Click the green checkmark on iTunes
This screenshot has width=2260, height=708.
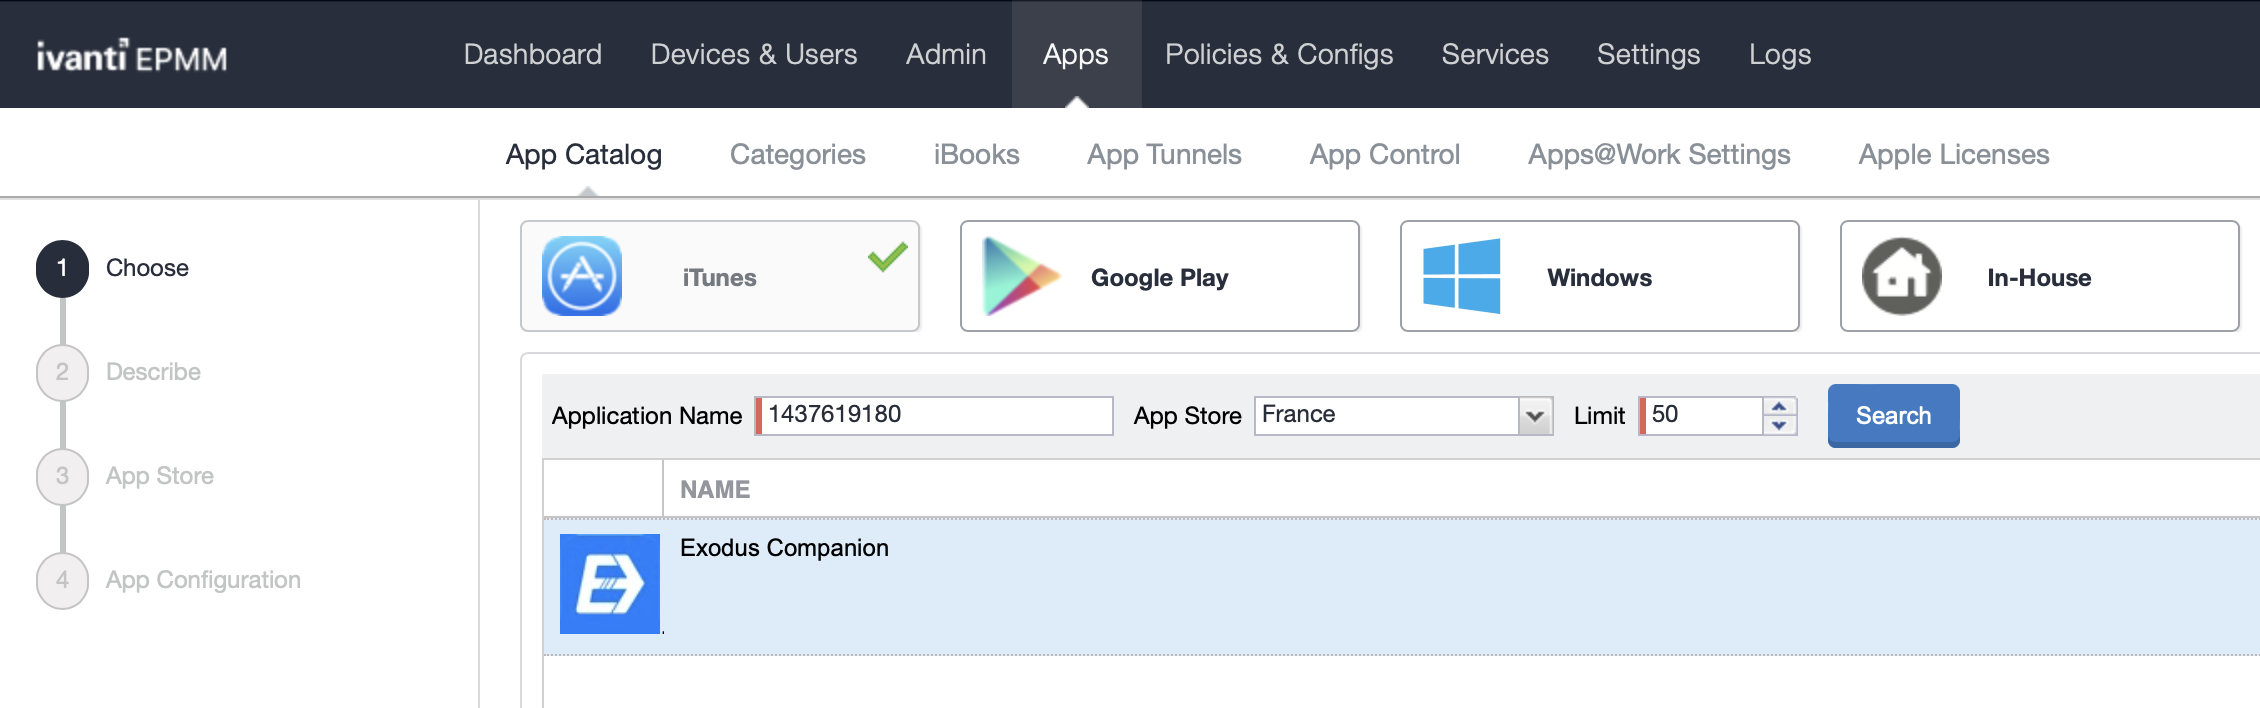click(x=887, y=257)
